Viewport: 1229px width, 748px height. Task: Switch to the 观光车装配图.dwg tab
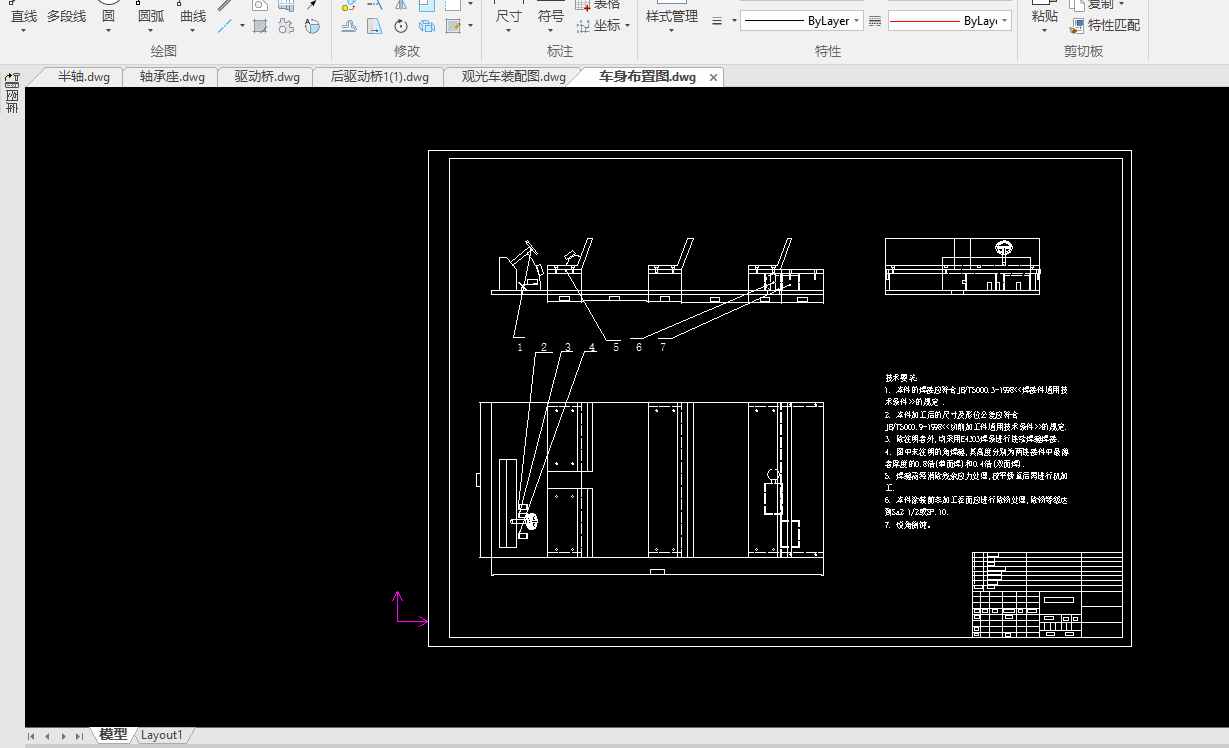pos(513,77)
